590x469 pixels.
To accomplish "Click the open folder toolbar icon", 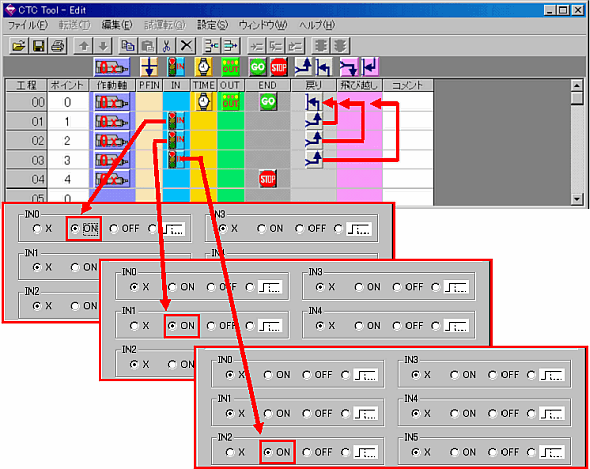I will [x=19, y=46].
